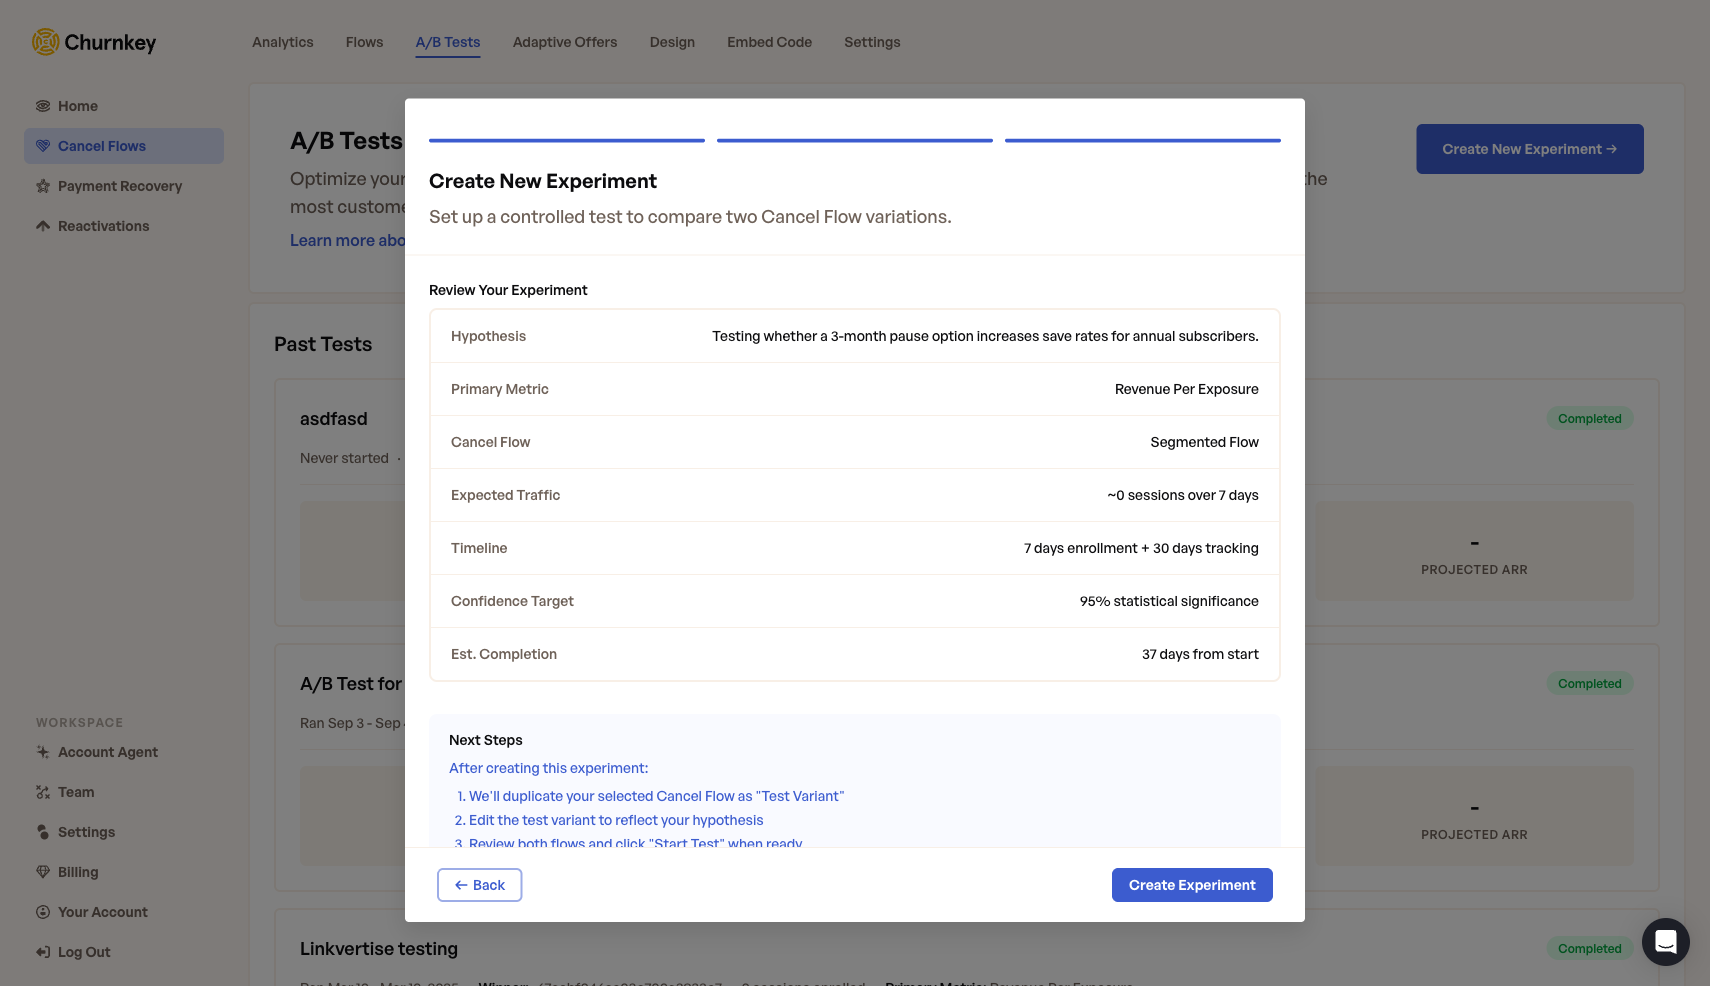Switch to the Adaptive Offers tab
This screenshot has width=1710, height=986.
564,42
